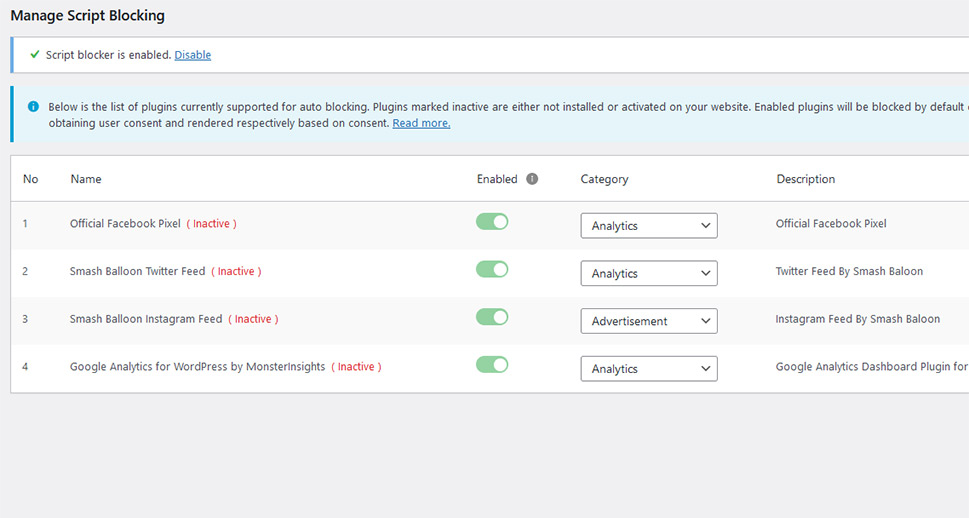Select the Smash Balloon Instagram Feed name
Screen dimensions: 969x518
coord(146,319)
